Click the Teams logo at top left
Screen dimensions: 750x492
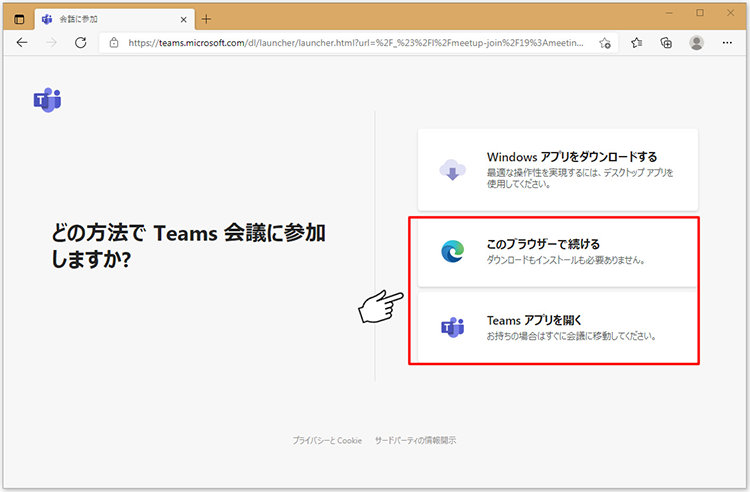pyautogui.click(x=47, y=100)
